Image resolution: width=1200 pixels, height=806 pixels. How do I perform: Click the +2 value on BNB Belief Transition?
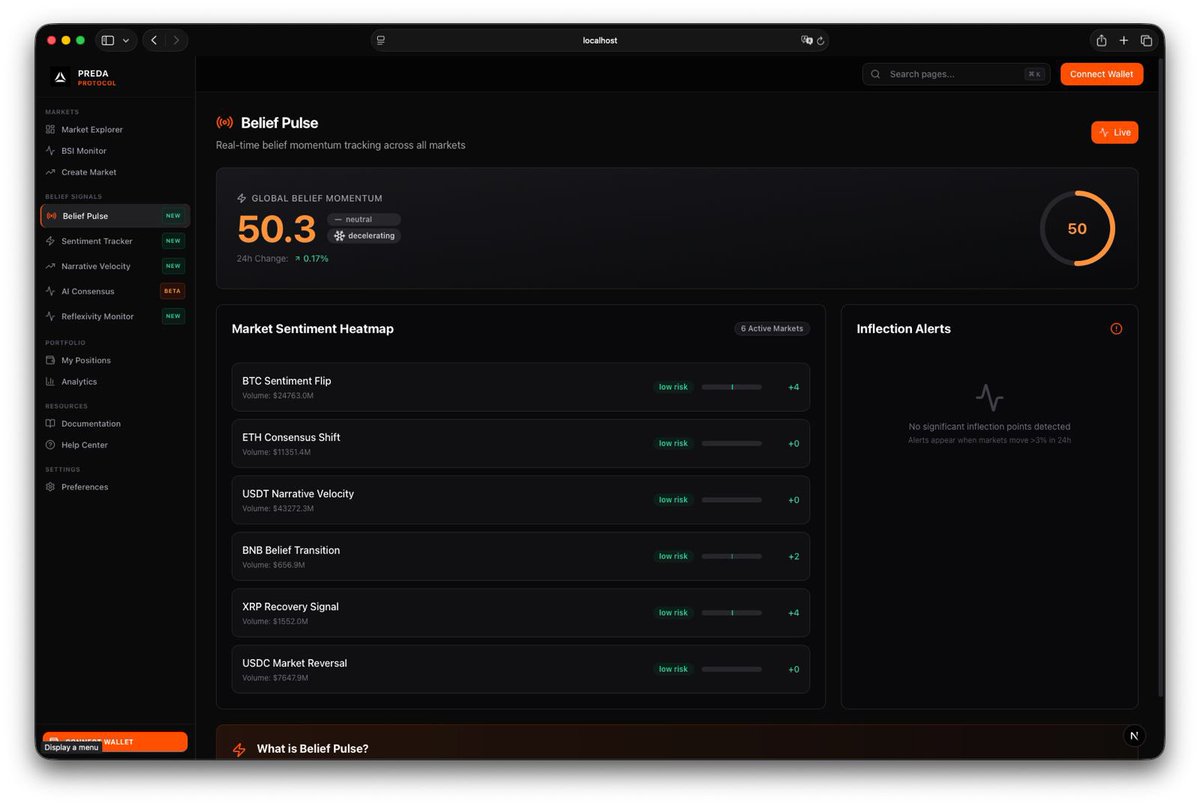click(x=793, y=557)
